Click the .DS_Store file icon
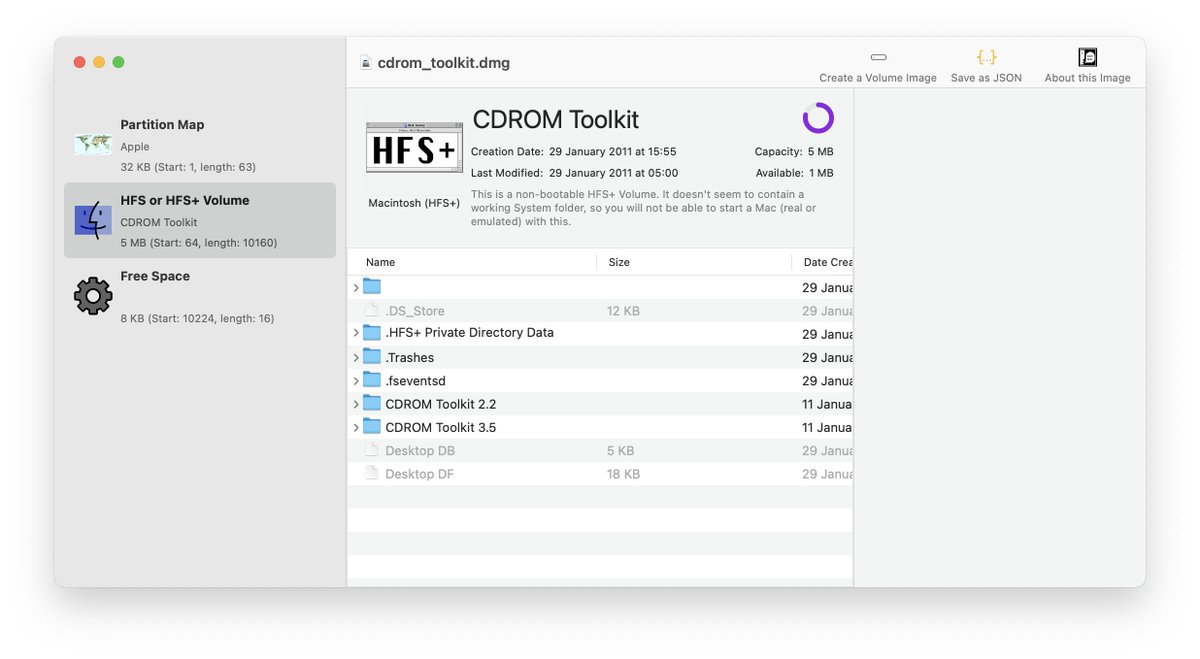The image size is (1200, 659). pyautogui.click(x=372, y=310)
